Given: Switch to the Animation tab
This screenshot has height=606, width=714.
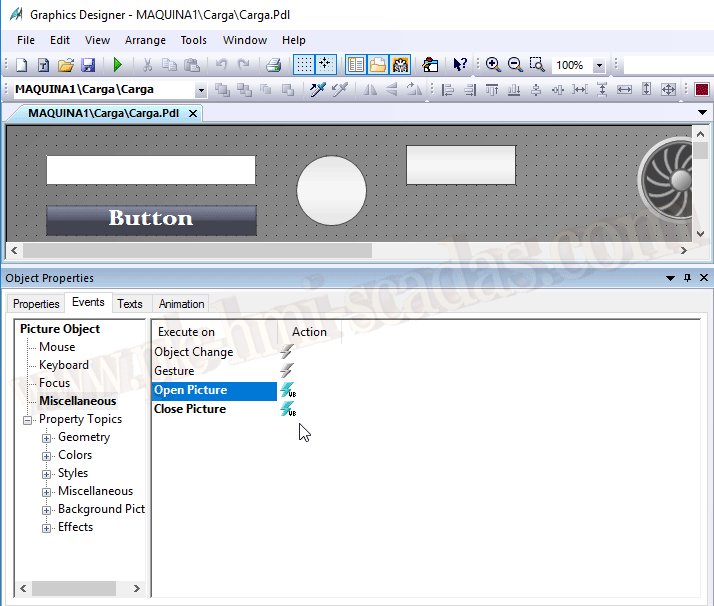Looking at the screenshot, I should click(181, 304).
